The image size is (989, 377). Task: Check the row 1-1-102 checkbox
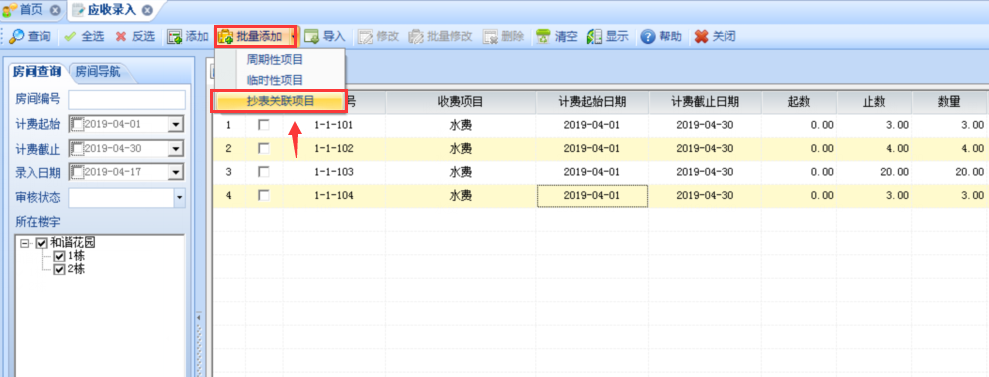click(x=264, y=149)
